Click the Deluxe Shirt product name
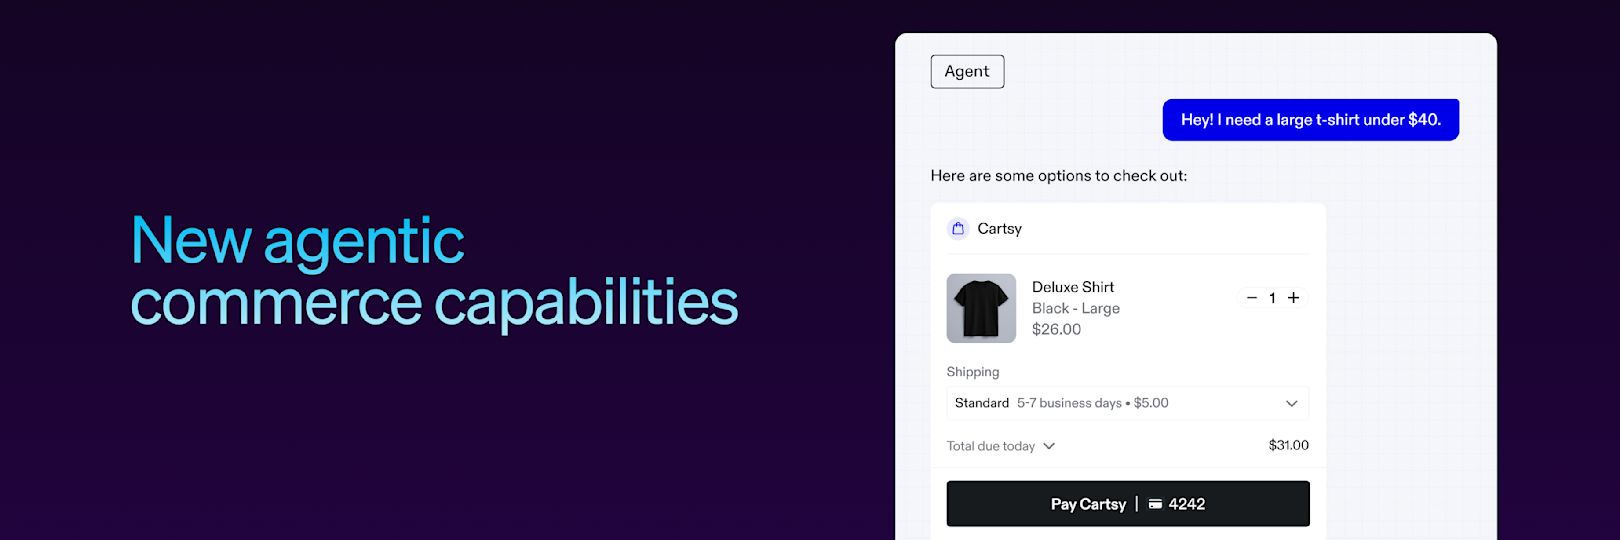 pyautogui.click(x=1073, y=287)
